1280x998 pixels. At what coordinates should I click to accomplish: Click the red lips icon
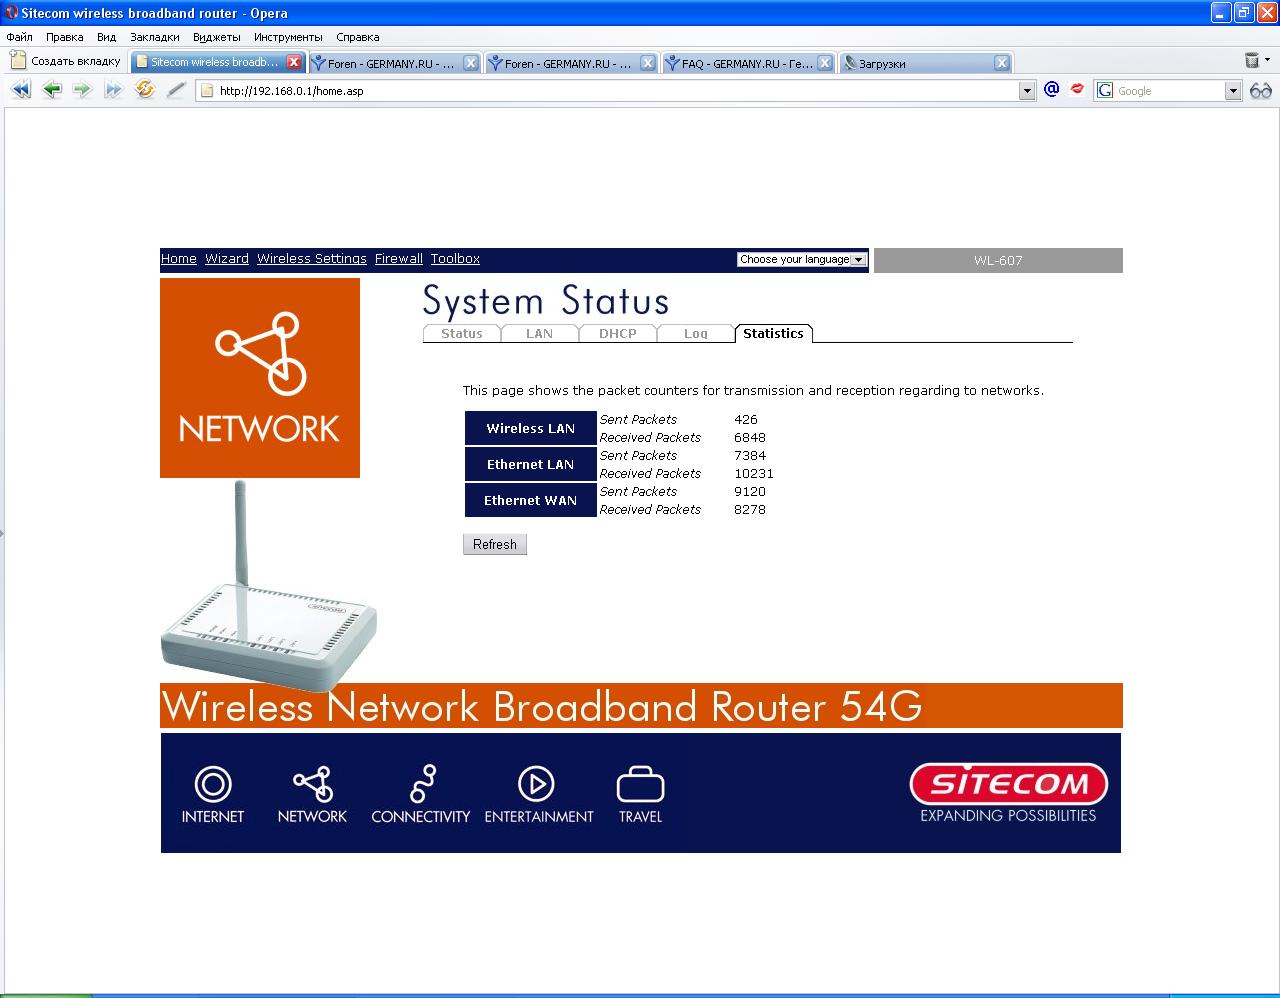click(x=1077, y=89)
